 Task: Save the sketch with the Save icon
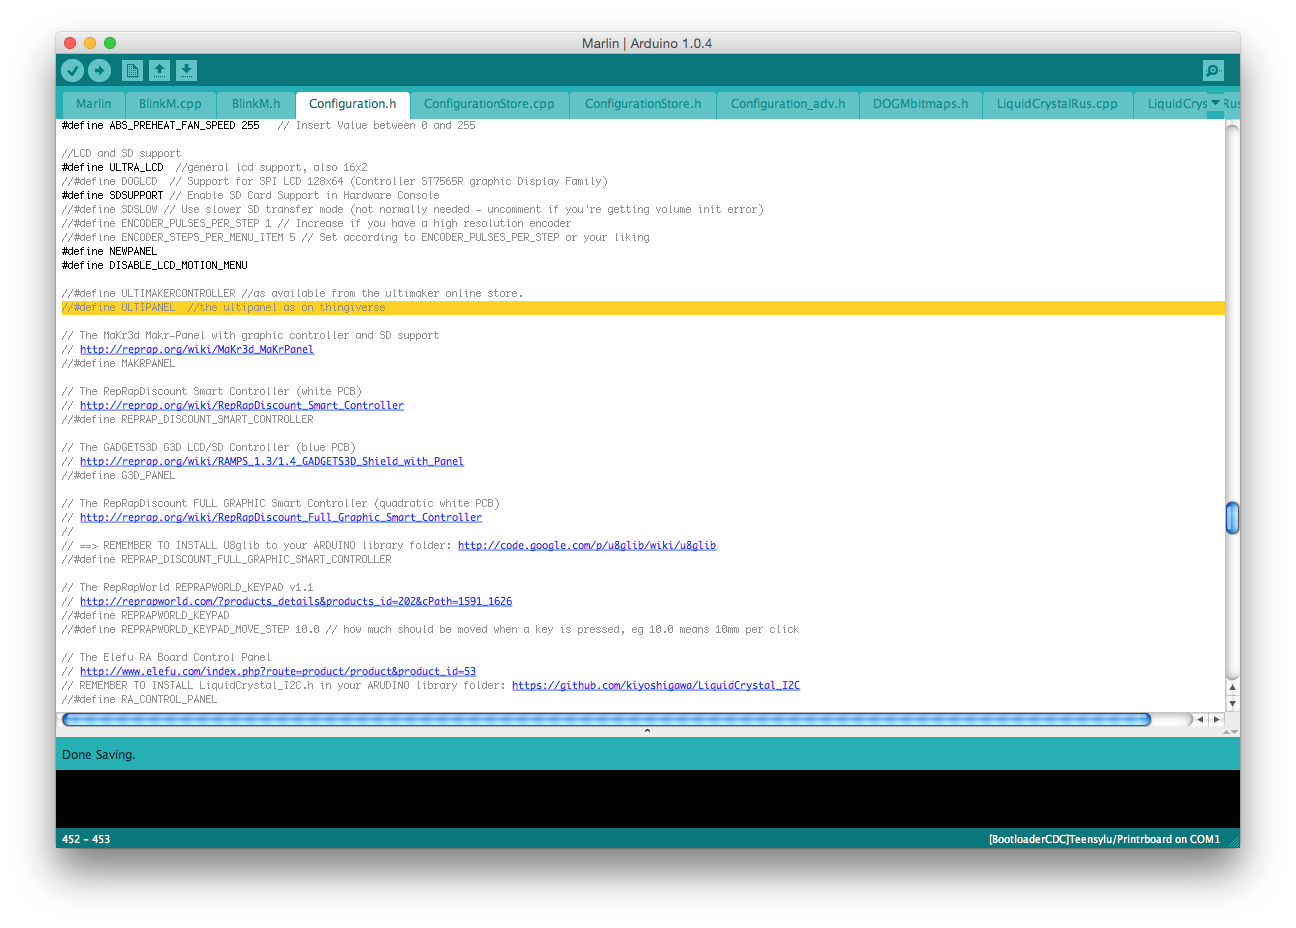pyautogui.click(x=186, y=70)
